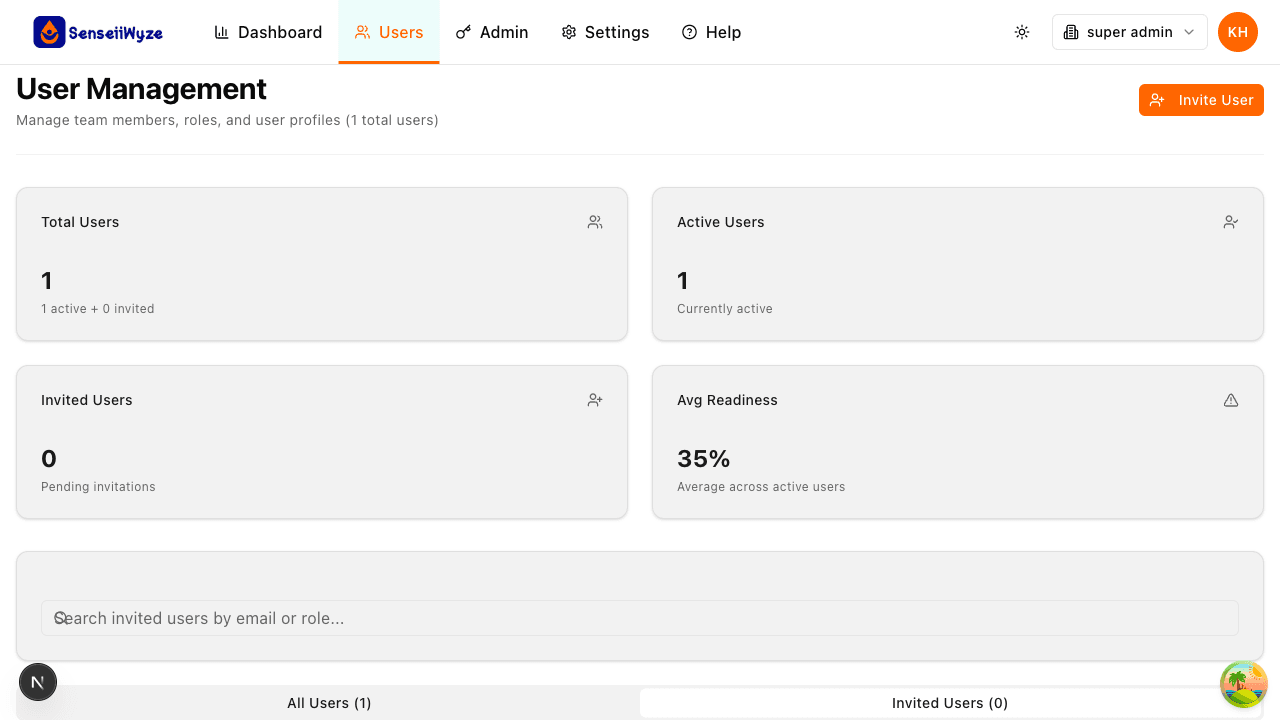
Task: Toggle light mode with the sun icon
Action: pos(1022,32)
